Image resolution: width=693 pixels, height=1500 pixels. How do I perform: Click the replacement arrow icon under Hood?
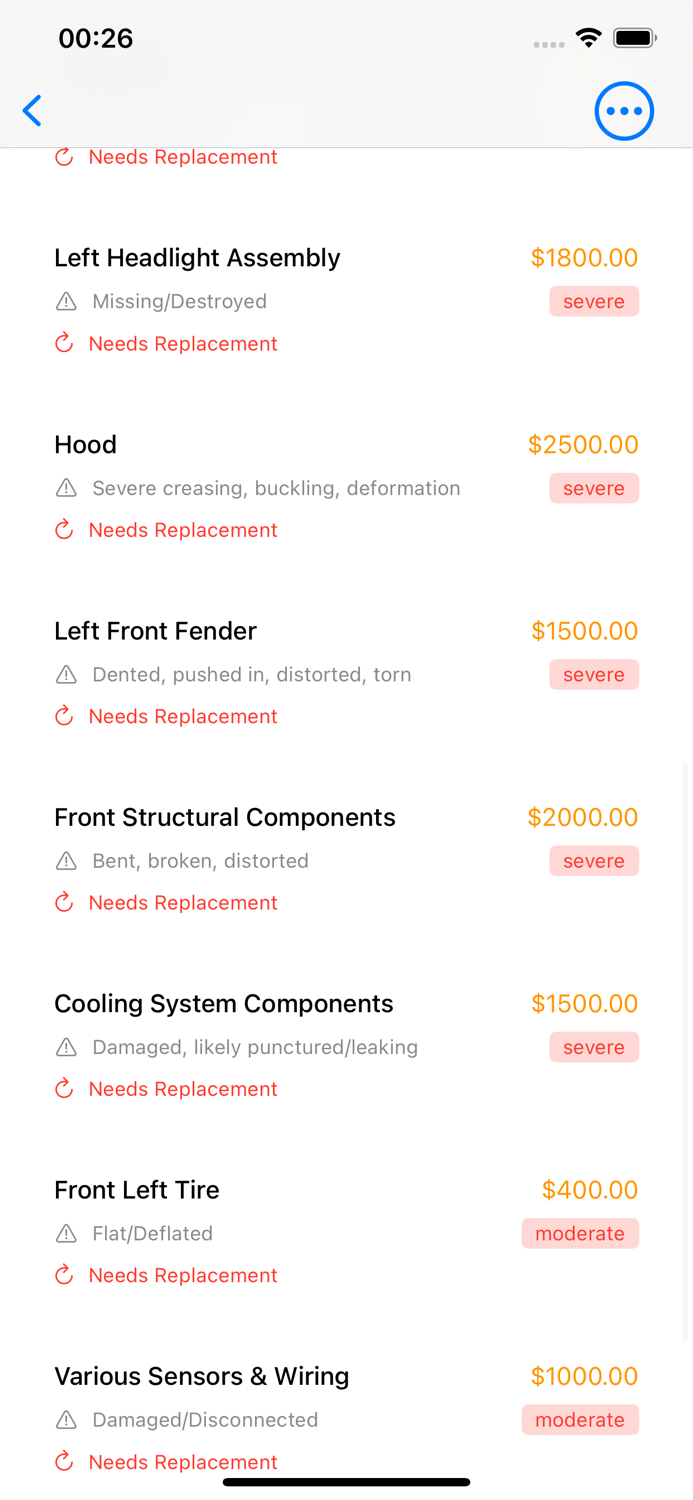64,530
